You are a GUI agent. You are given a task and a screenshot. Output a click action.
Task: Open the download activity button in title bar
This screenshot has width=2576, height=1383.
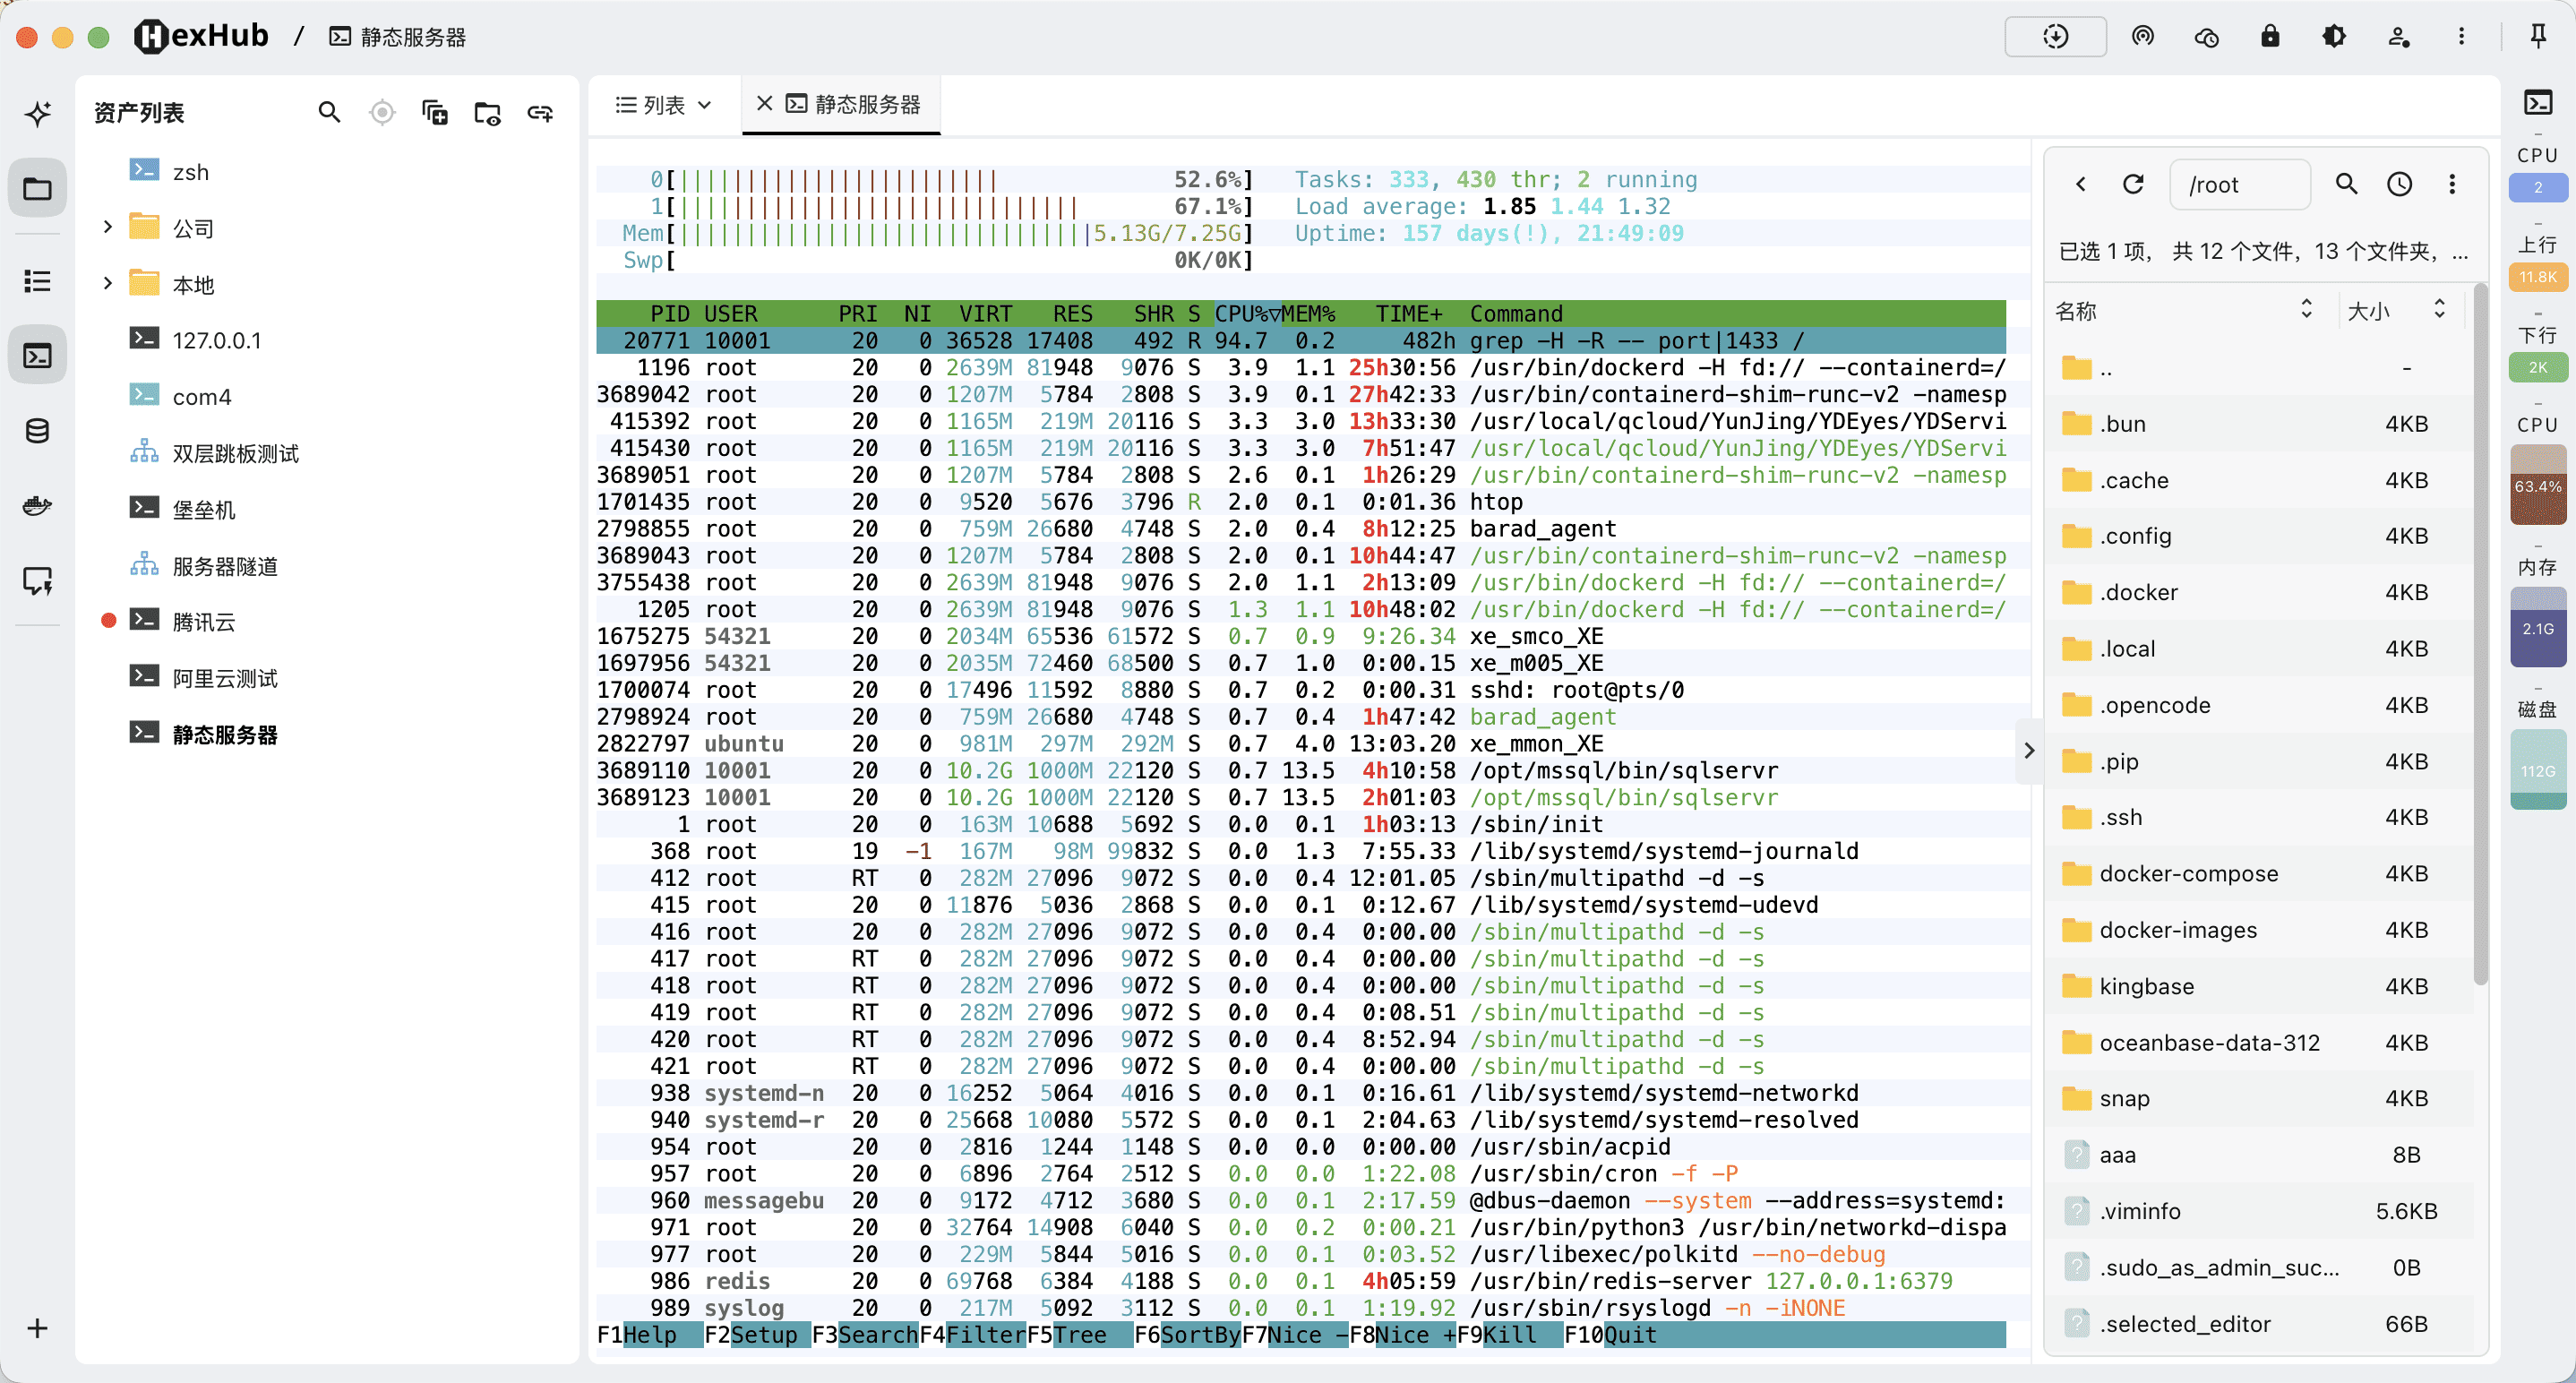2055,37
